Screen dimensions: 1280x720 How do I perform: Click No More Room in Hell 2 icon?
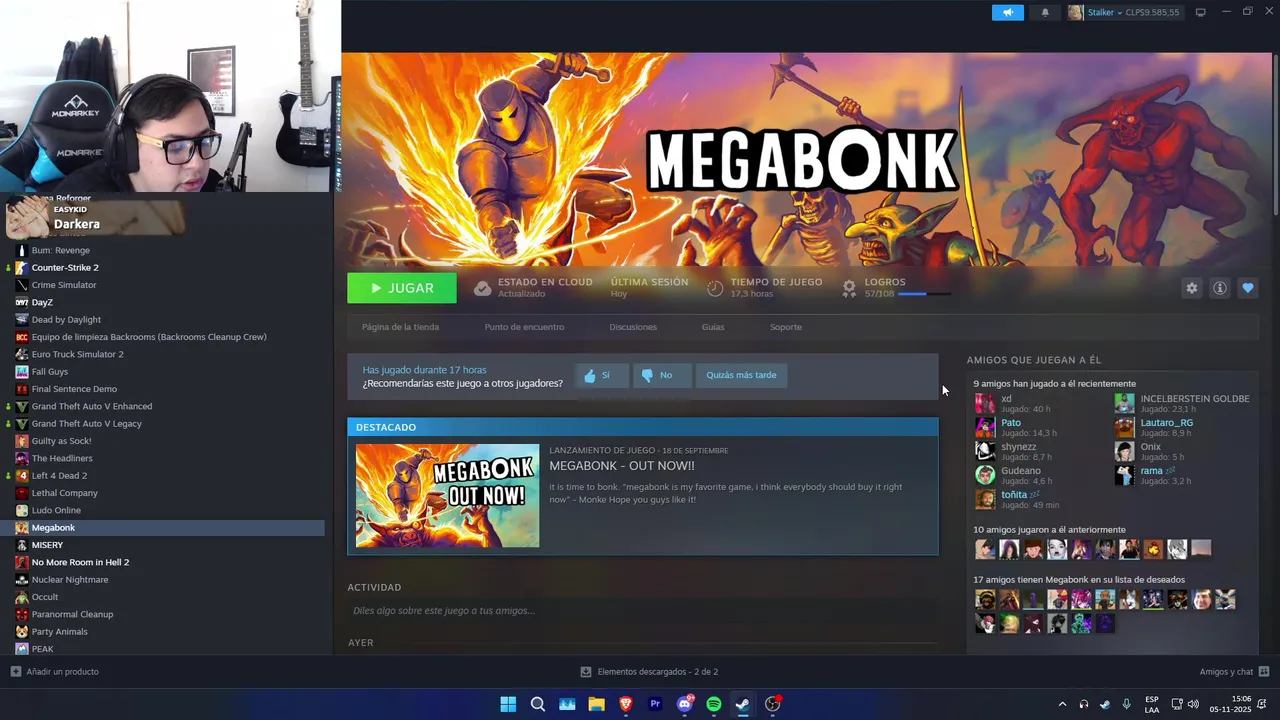tap(22, 562)
